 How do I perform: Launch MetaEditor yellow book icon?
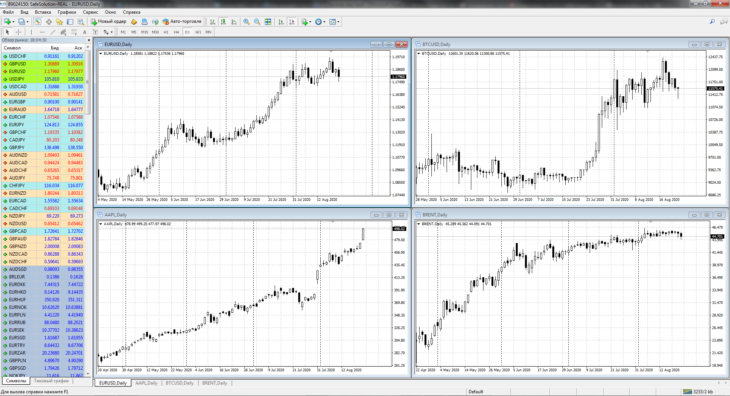pyautogui.click(x=134, y=22)
